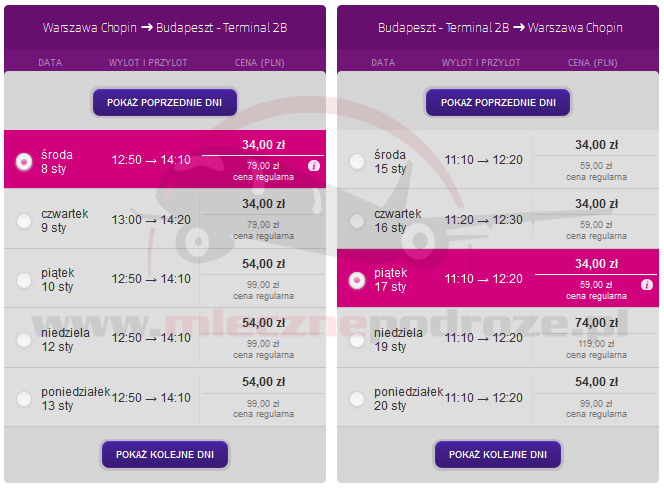This screenshot has width=664, height=489.
Task: Show next days for Budapeszt–Warszawa flights
Action: pos(498,454)
